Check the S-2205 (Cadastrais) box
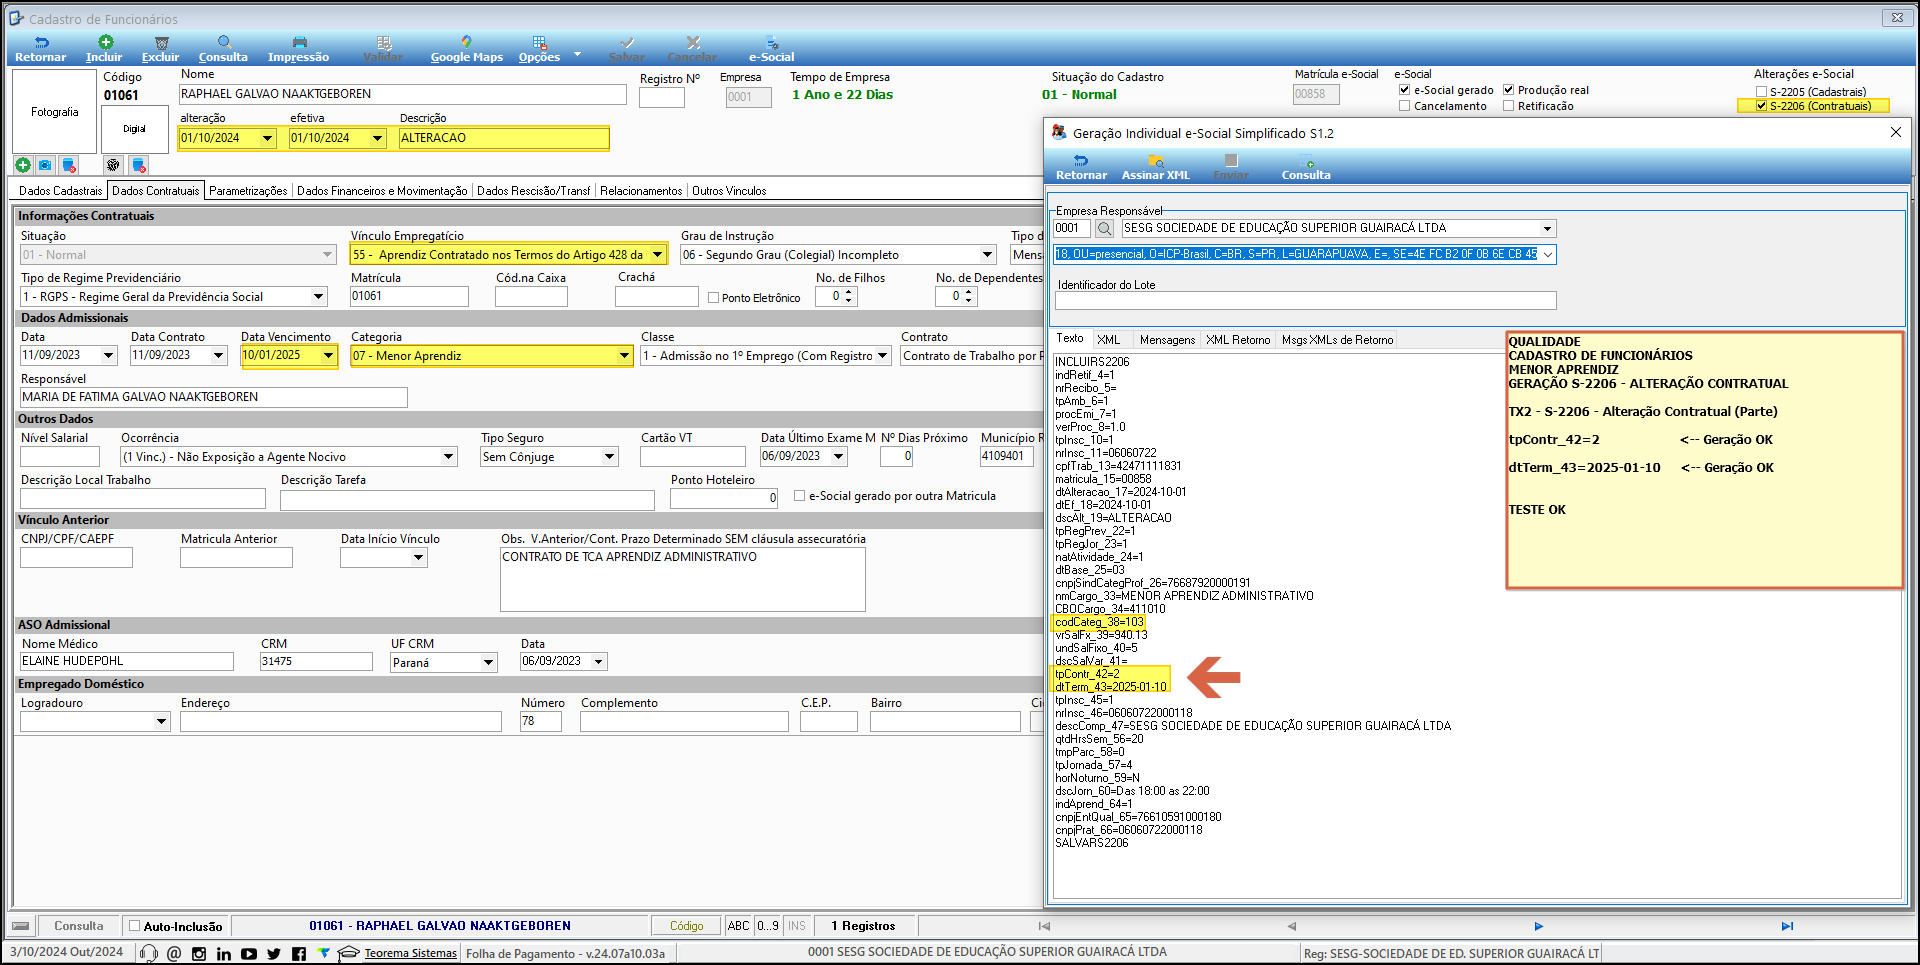This screenshot has height=965, width=1920. point(1761,92)
